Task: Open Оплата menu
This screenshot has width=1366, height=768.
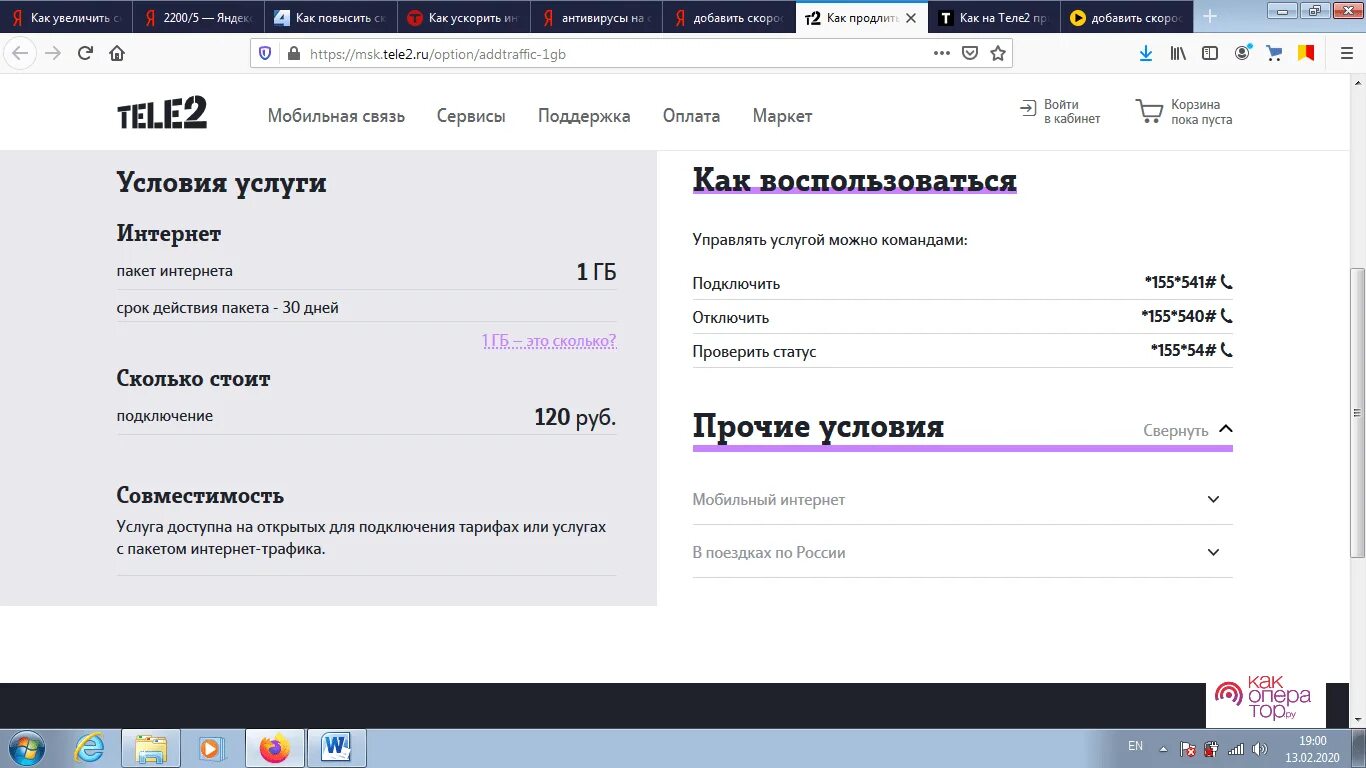Action: [691, 116]
